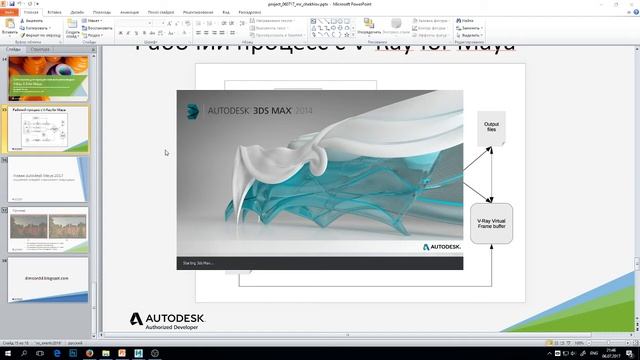The image size is (640, 360).
Task: Open Replace (Заменить) dropdown
Action: [469, 28]
